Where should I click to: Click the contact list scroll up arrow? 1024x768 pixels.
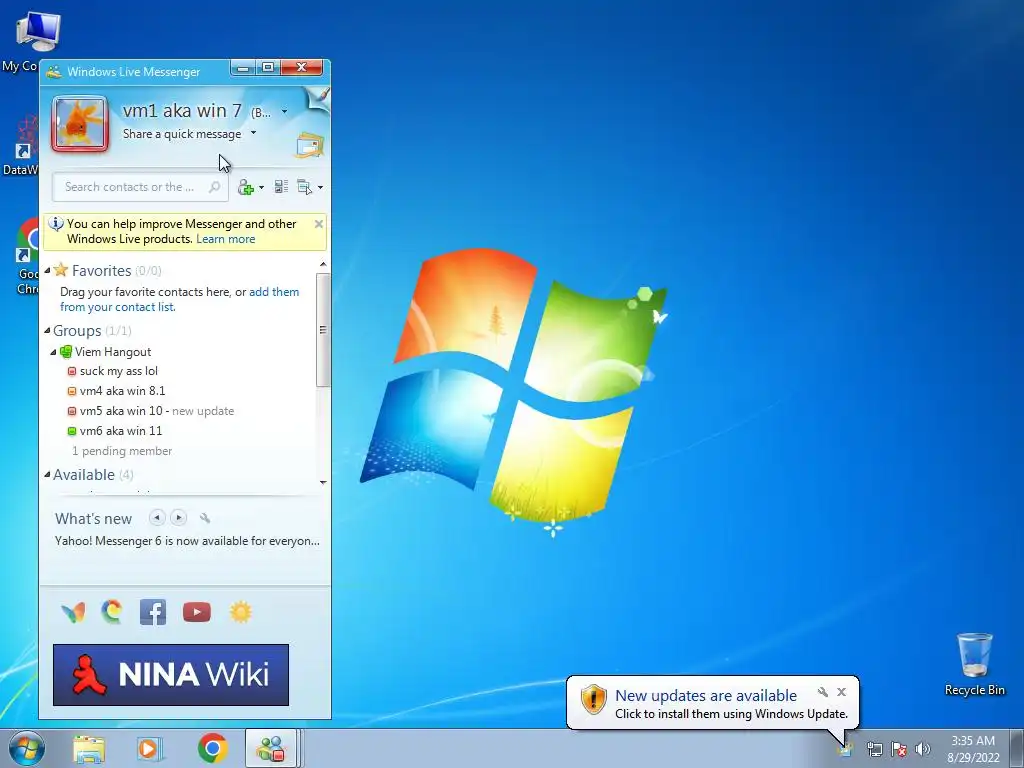[323, 264]
